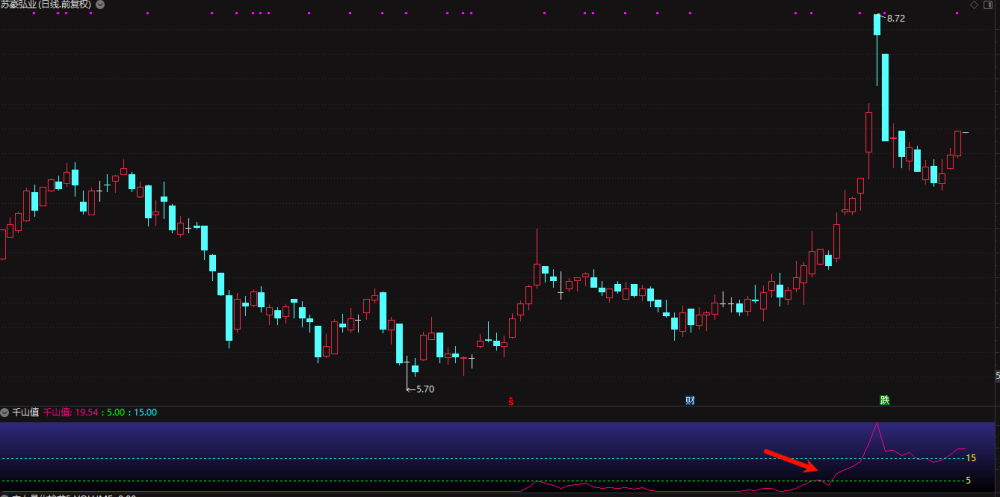
Task: Click the 5.70 low price label
Action: tap(425, 389)
